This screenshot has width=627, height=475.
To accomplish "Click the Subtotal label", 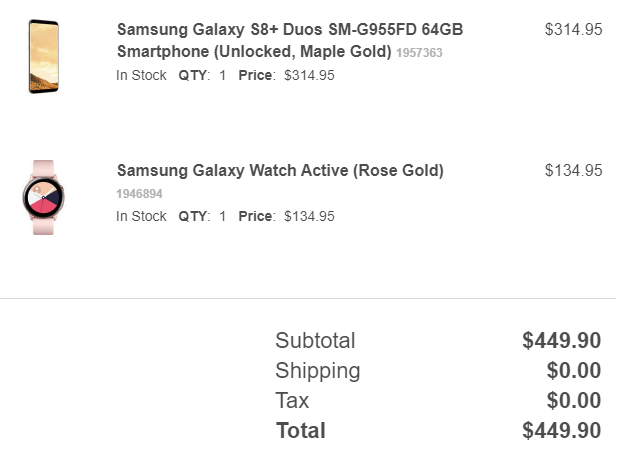I will click(x=315, y=341).
